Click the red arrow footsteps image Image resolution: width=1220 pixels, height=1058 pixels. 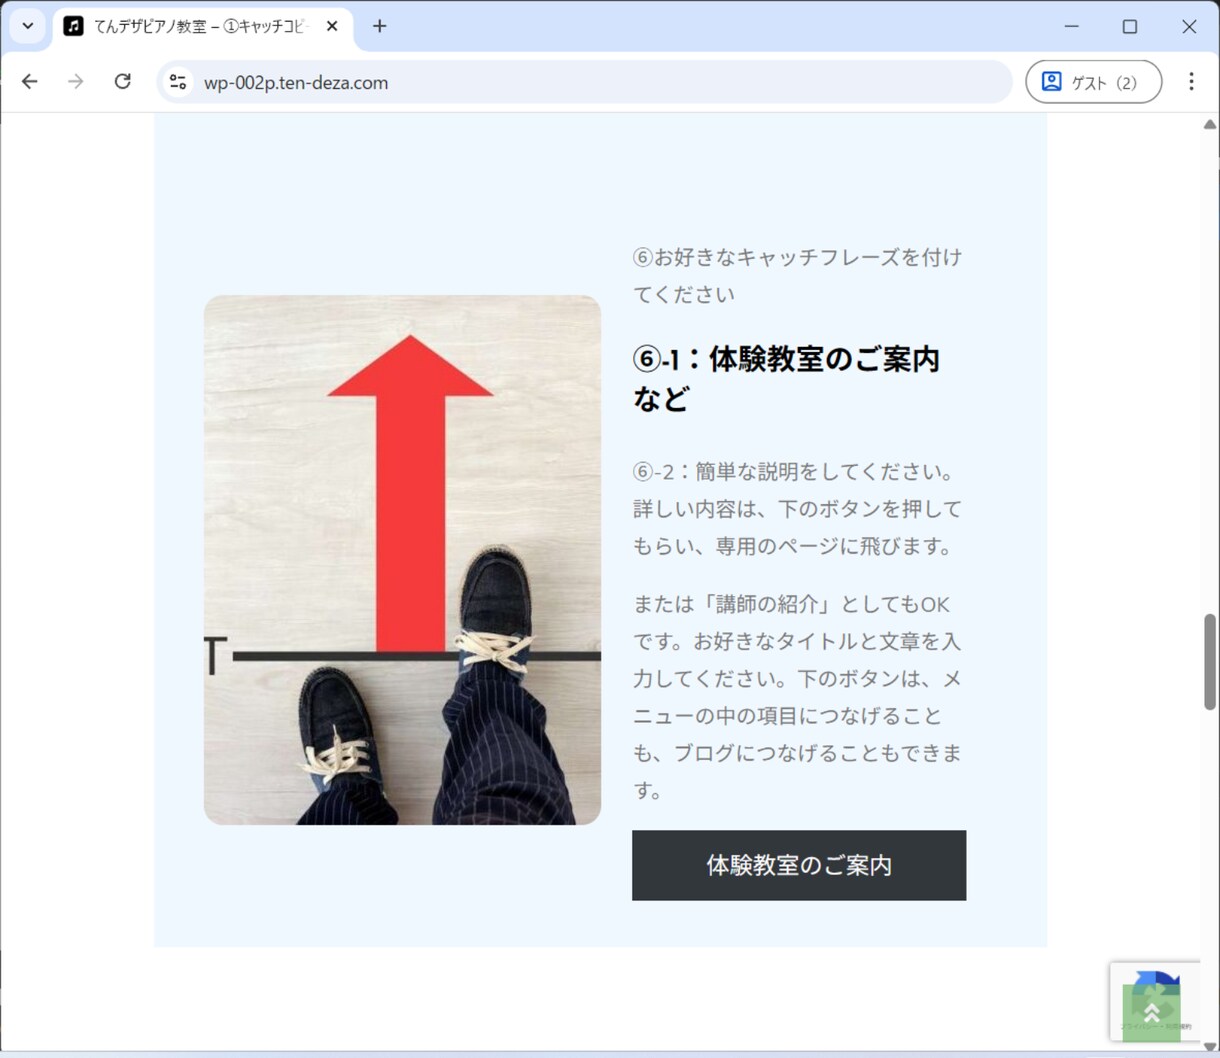[x=402, y=560]
